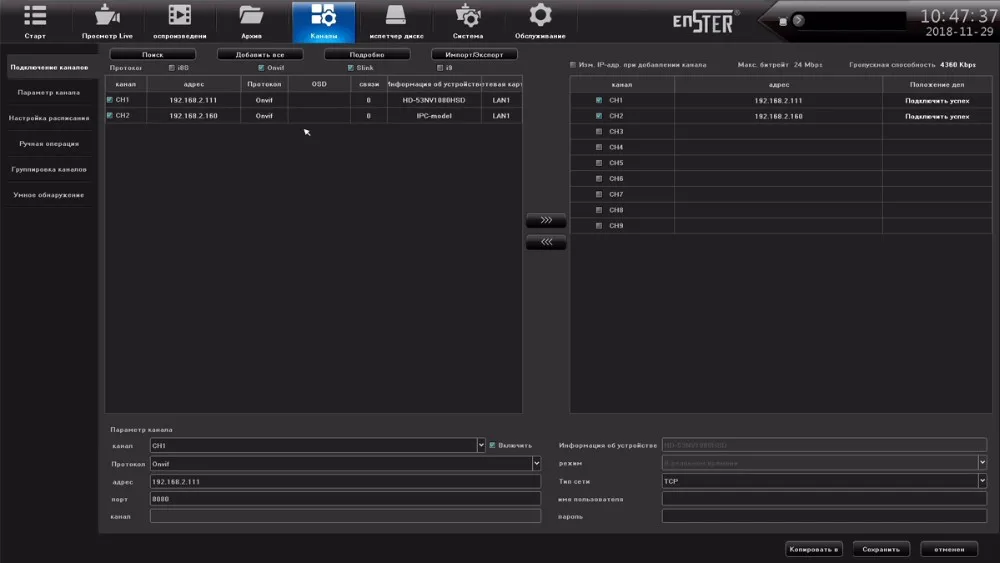This screenshot has width=1000, height=563.
Task: Remove channel with the <<< arrow button
Action: coord(546,242)
